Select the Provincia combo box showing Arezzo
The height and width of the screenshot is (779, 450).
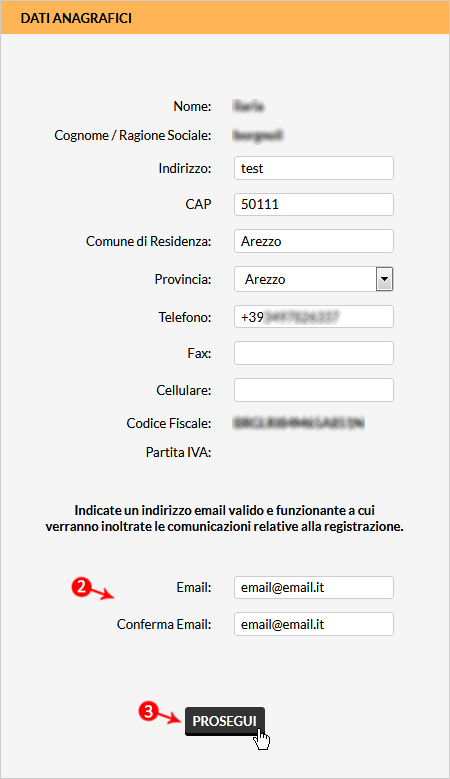click(x=314, y=279)
